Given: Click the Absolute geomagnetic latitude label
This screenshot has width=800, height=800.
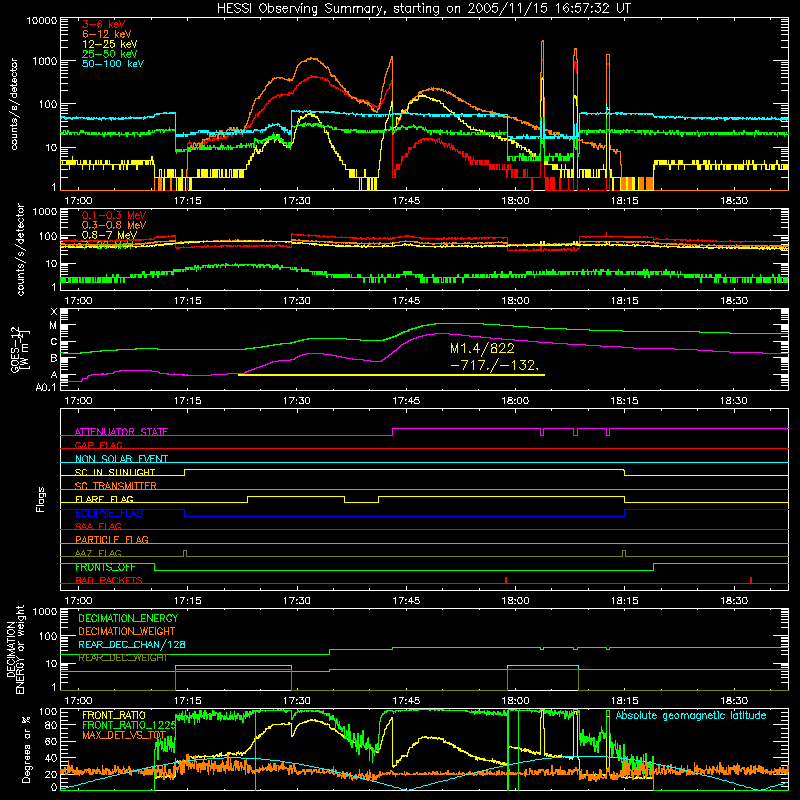Looking at the screenshot, I should [691, 716].
